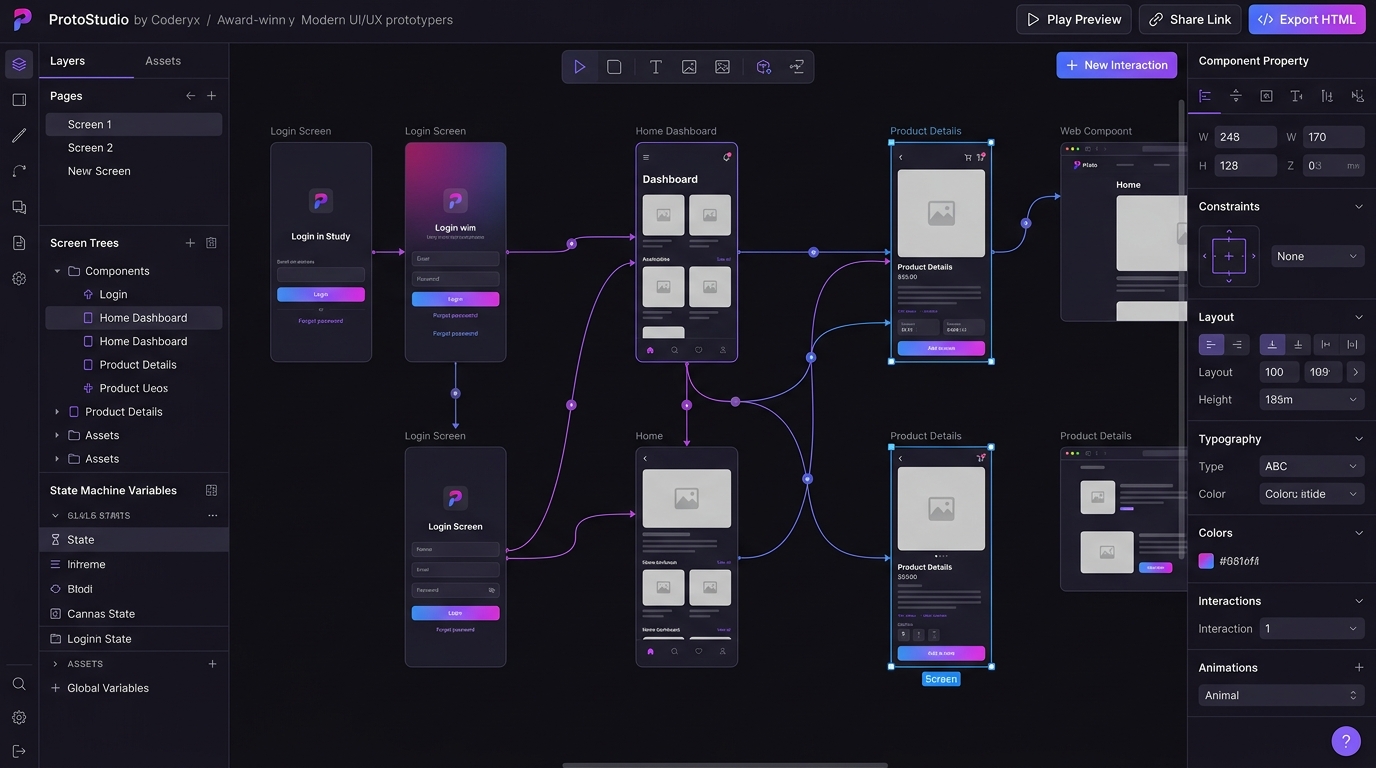1376x768 pixels.
Task: Select New Screen in Pages list
Action: coord(134,171)
